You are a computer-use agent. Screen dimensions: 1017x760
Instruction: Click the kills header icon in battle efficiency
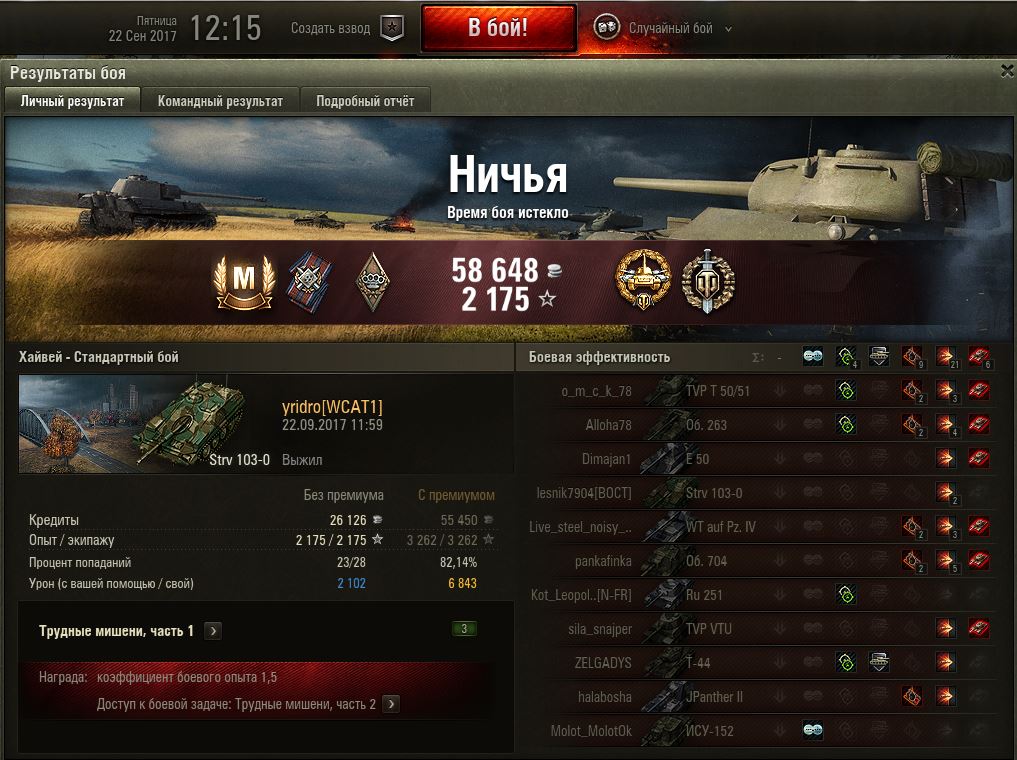(978, 356)
